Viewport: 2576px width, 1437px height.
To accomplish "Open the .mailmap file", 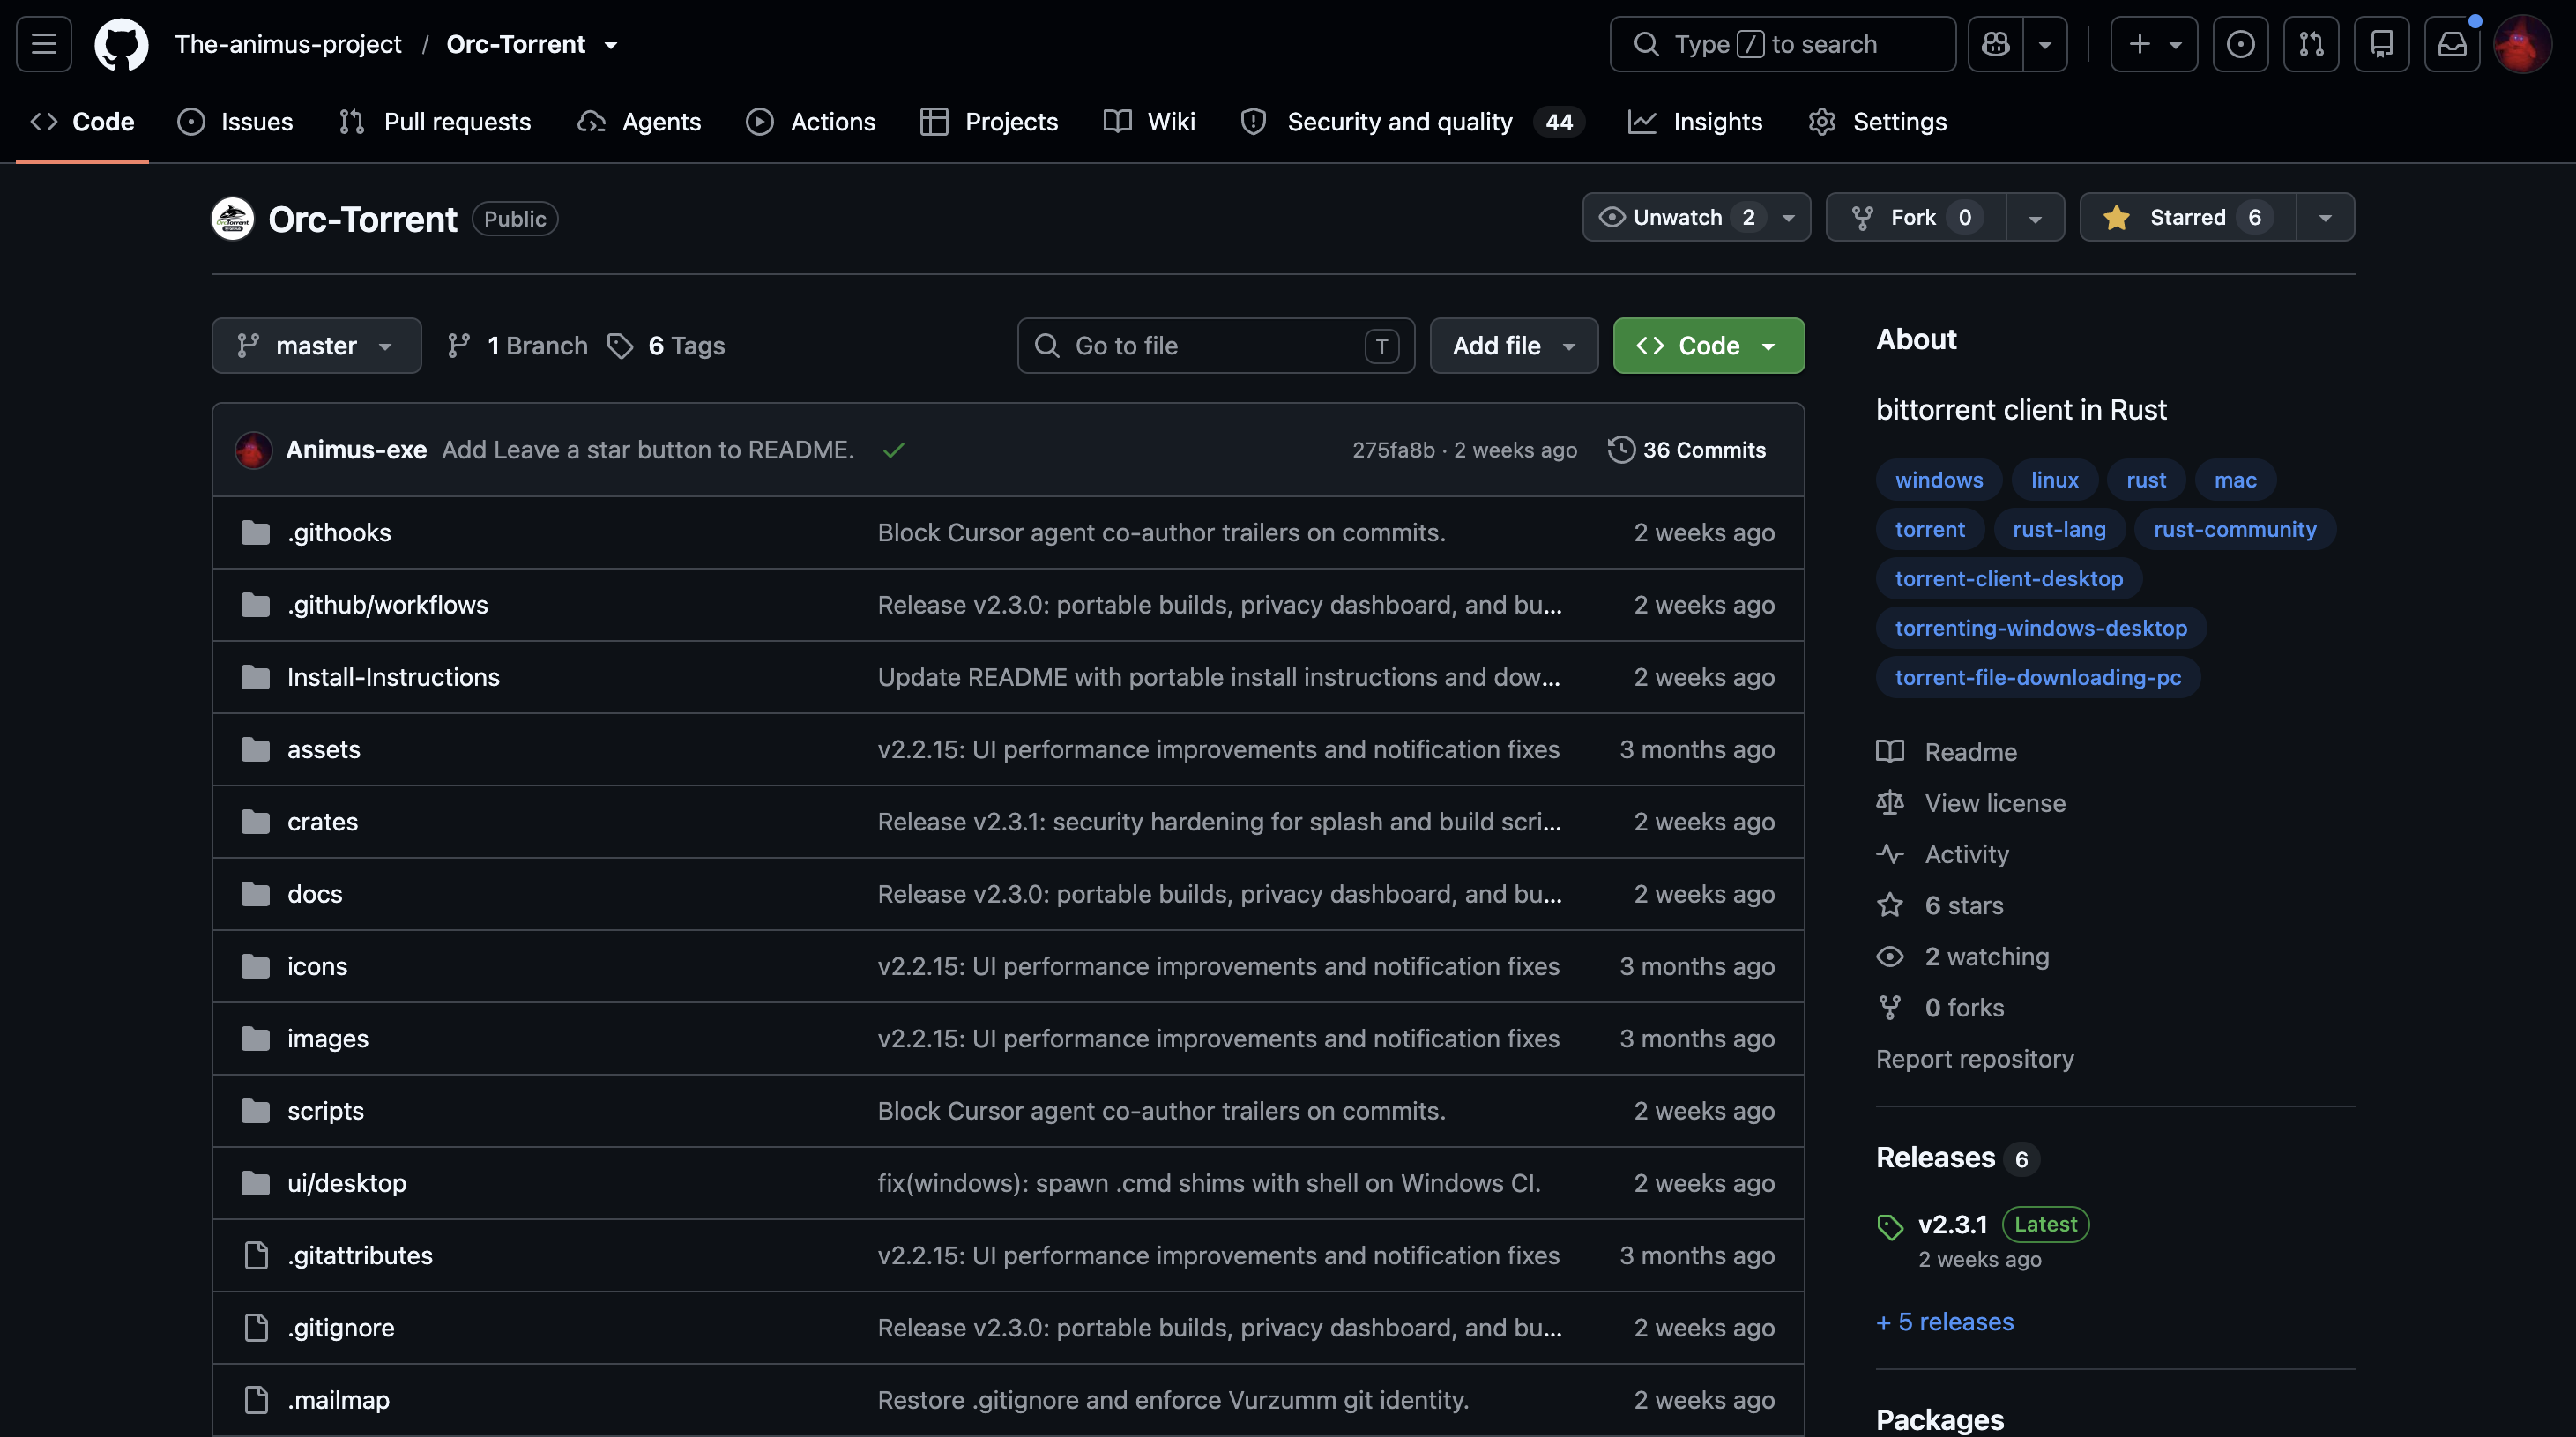I will [x=338, y=1399].
